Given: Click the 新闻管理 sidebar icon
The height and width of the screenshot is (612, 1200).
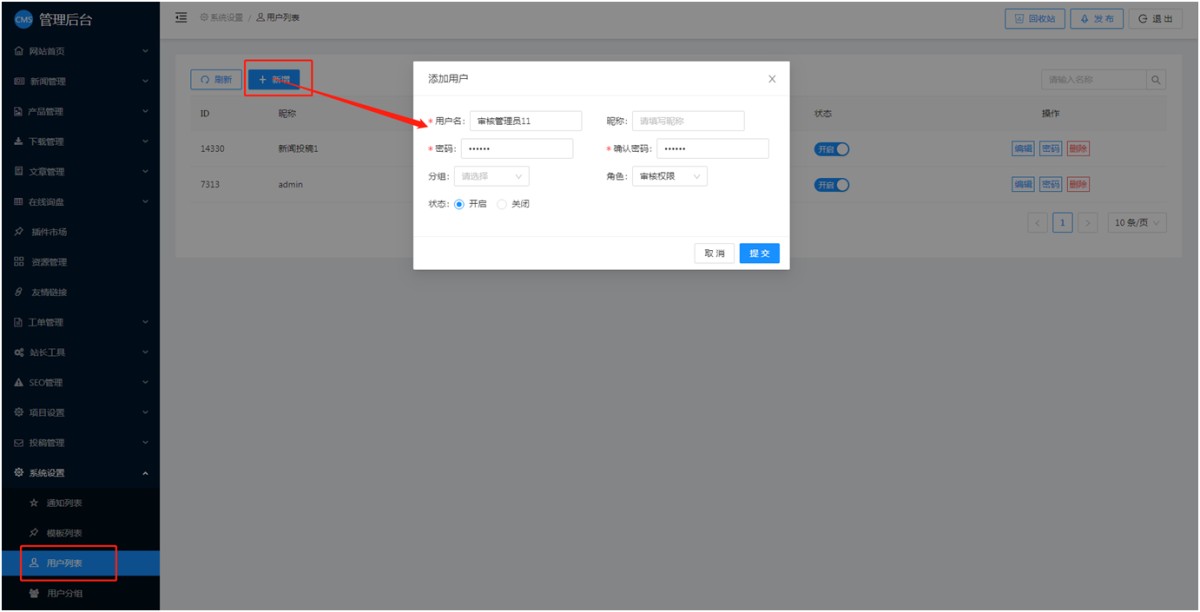Looking at the screenshot, I should tap(19, 81).
